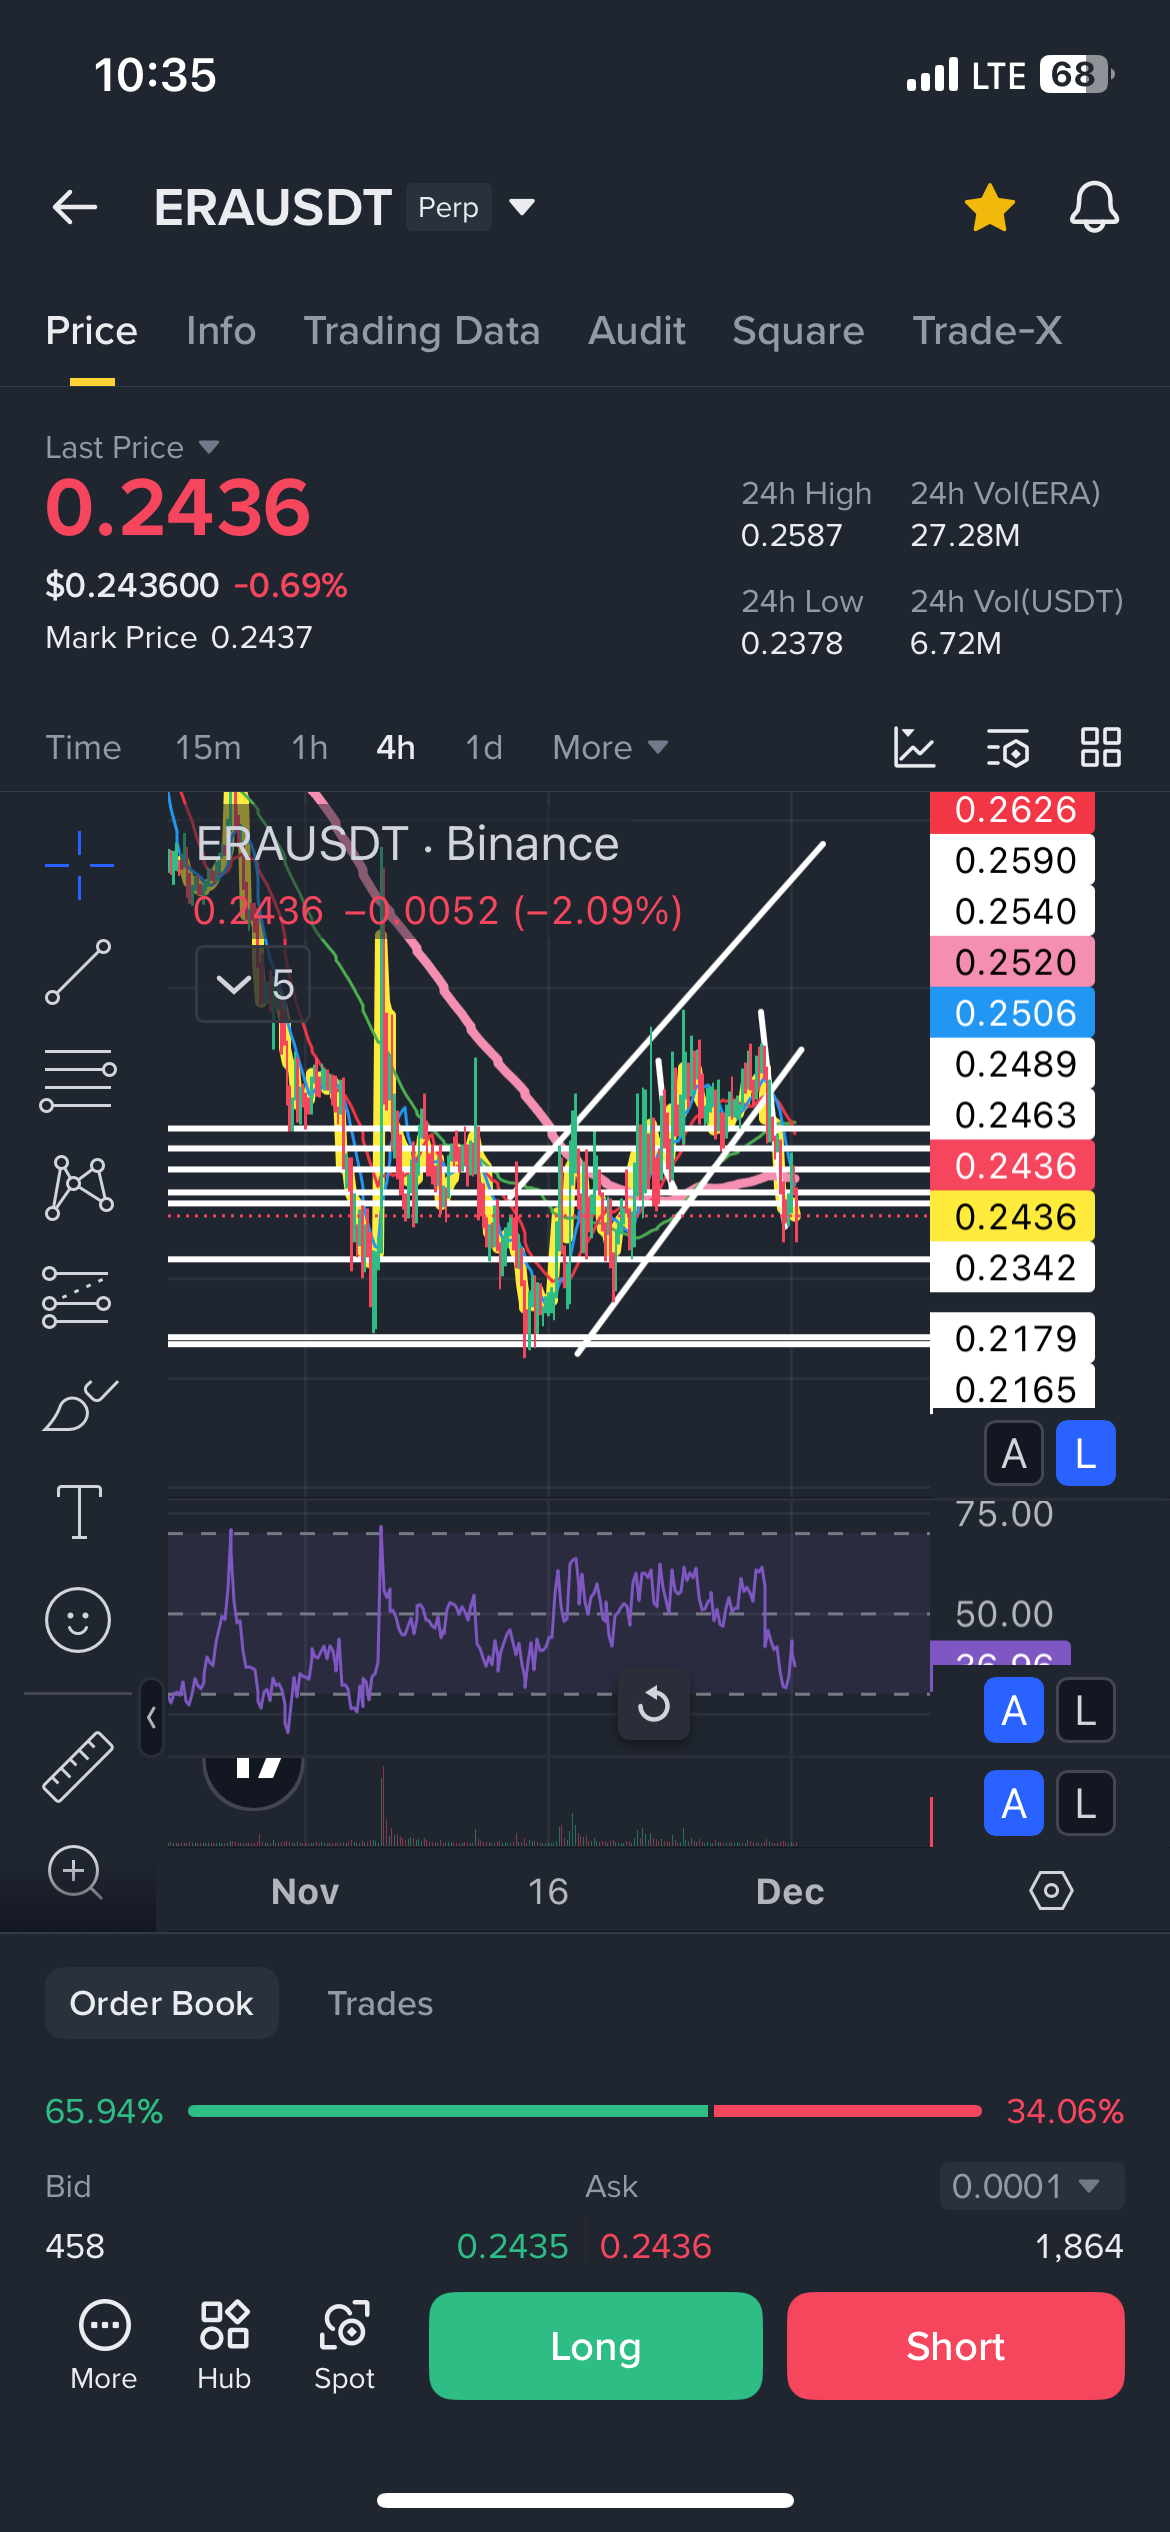Select the 15m timeframe
1170x2532 pixels.
pos(208,747)
